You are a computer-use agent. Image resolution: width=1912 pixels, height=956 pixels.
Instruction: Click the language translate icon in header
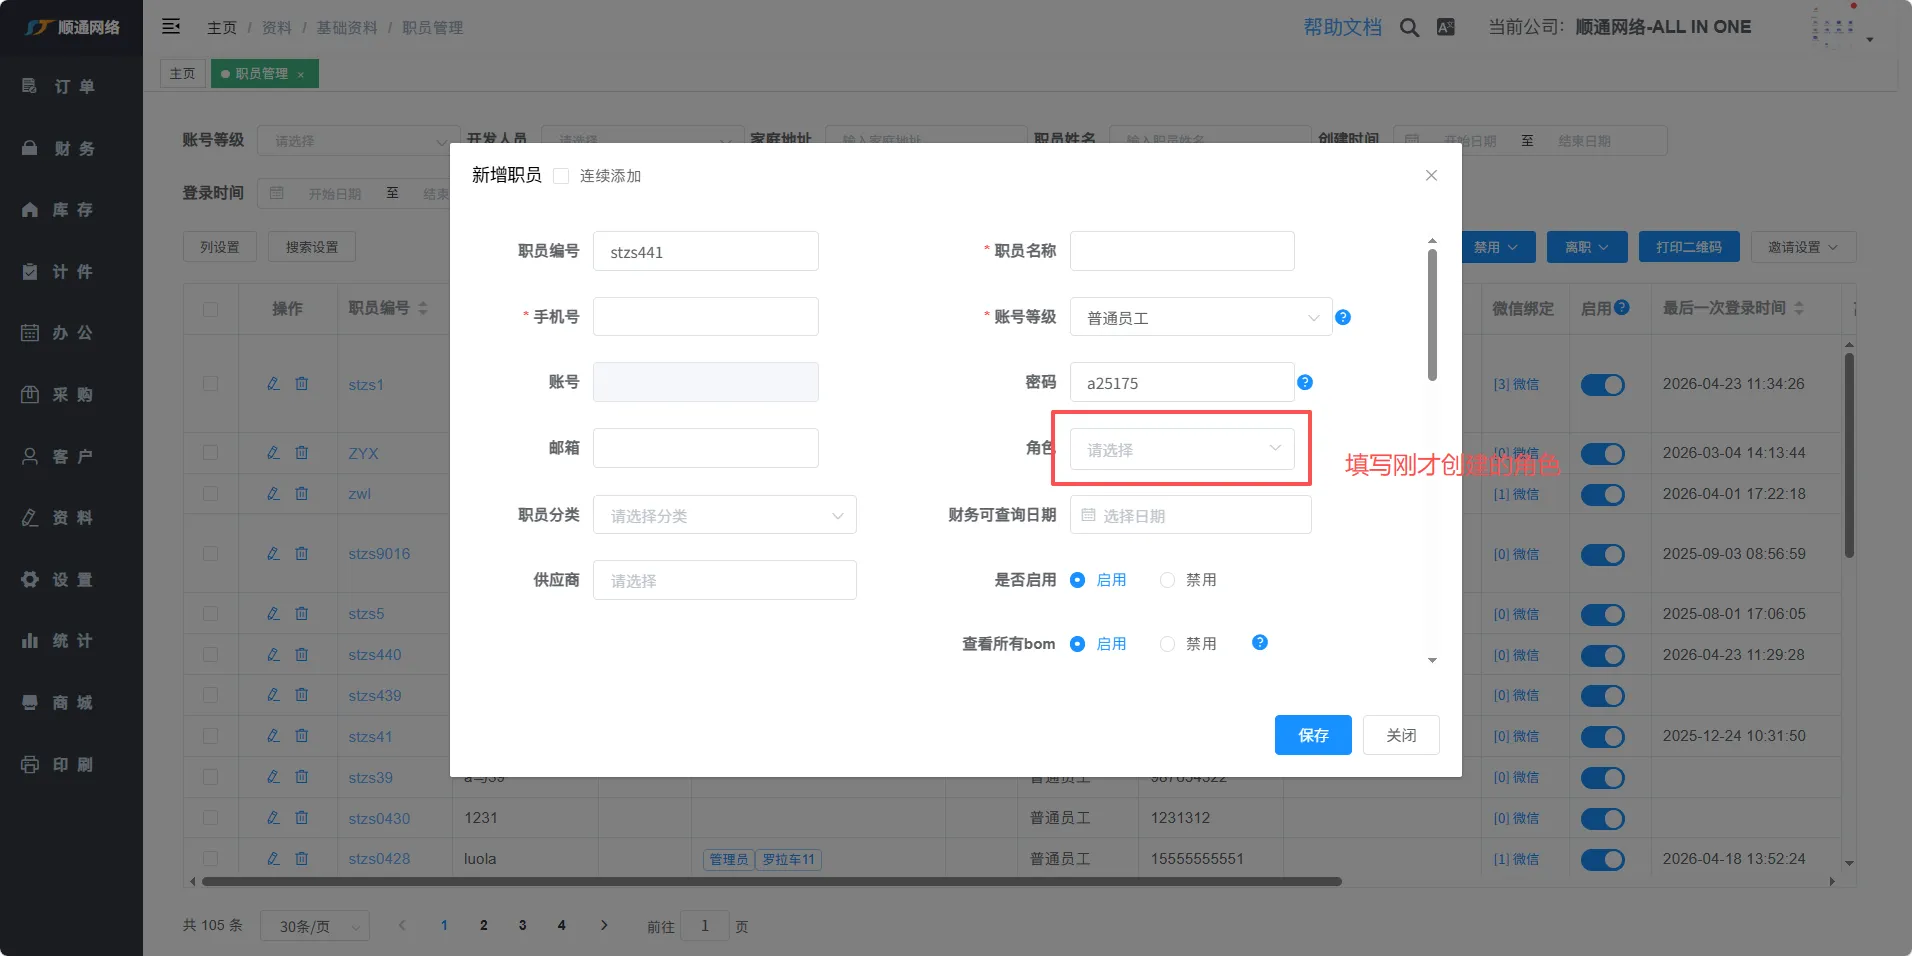[1446, 28]
